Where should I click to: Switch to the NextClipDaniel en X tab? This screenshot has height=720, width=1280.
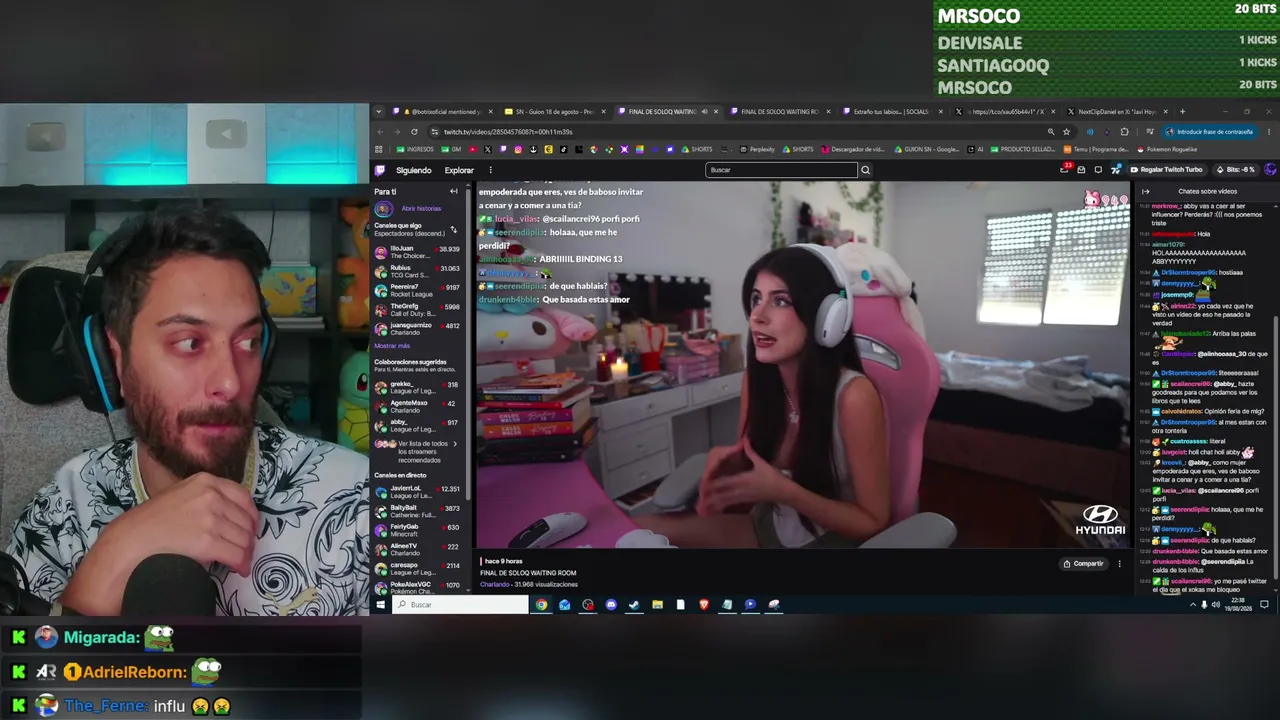coord(1116,112)
